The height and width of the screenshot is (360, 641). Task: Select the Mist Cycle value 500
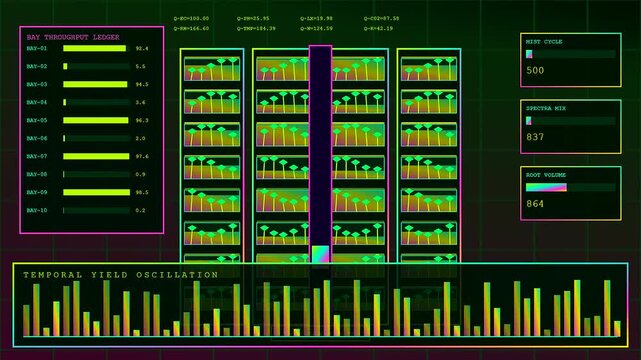(x=535, y=70)
